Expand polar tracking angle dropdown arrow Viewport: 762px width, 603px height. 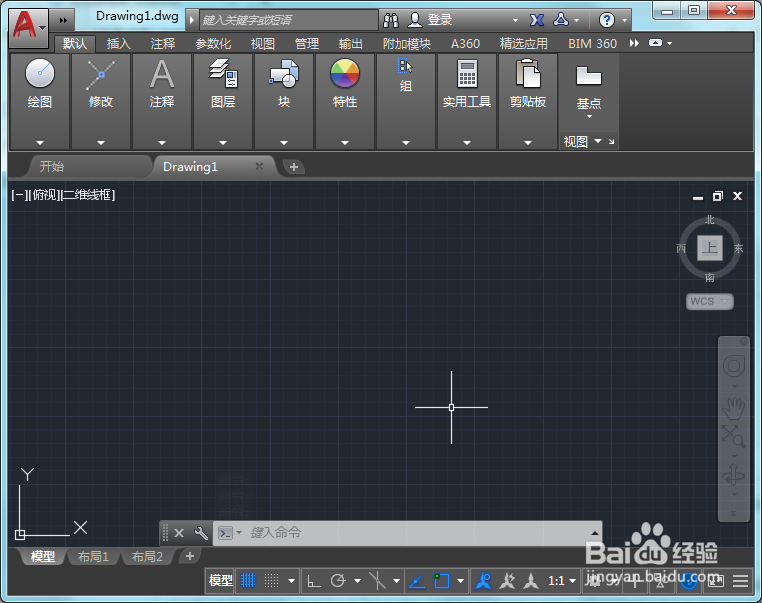pyautogui.click(x=358, y=581)
